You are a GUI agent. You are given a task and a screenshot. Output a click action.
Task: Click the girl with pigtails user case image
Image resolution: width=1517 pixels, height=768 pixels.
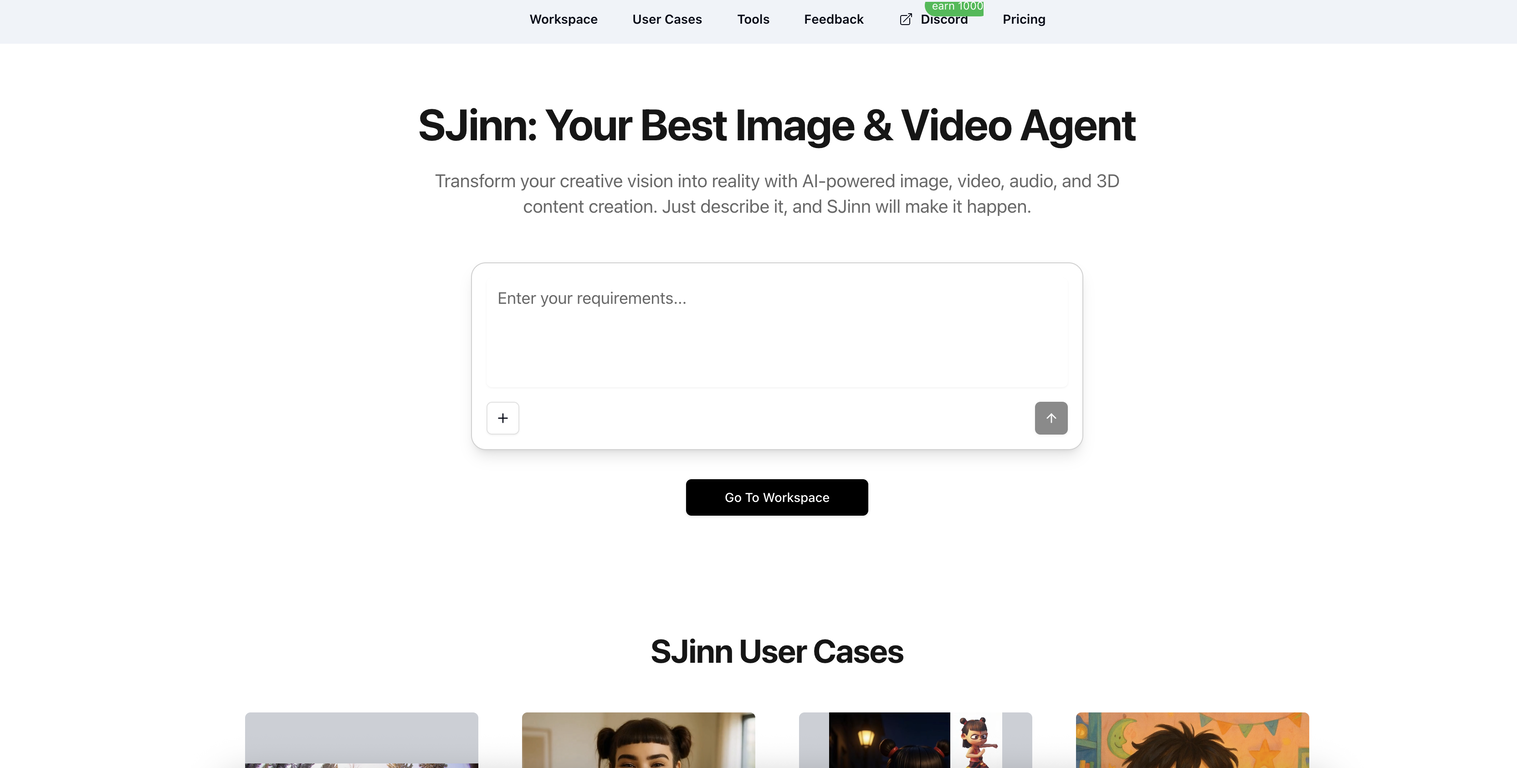pos(638,740)
